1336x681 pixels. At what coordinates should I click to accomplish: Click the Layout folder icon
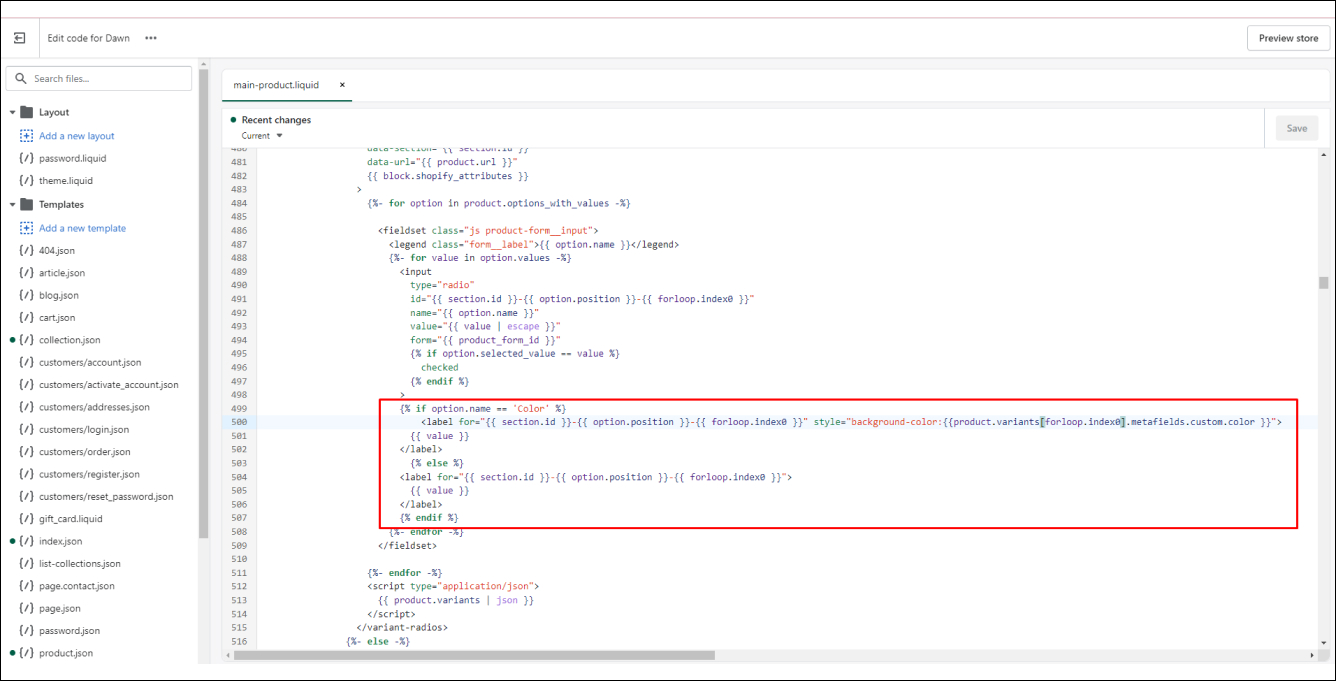[x=27, y=112]
